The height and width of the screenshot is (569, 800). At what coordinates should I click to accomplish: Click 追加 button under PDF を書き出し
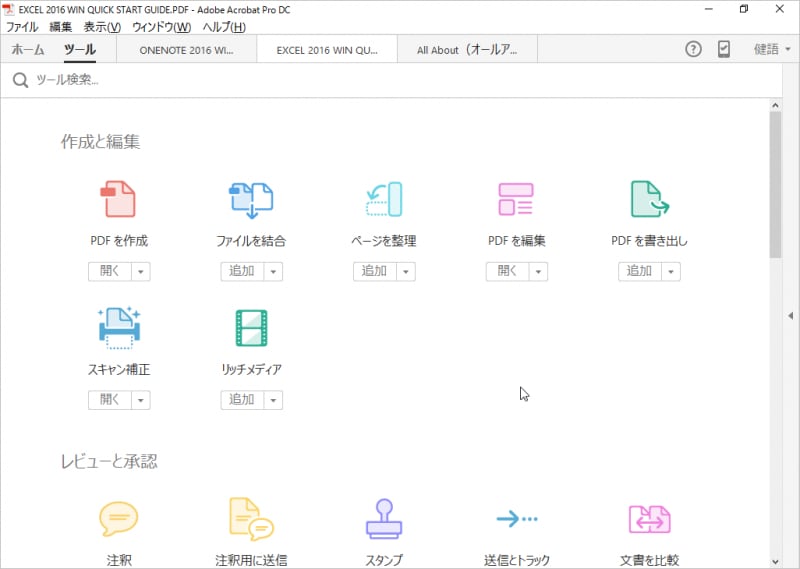click(x=640, y=271)
